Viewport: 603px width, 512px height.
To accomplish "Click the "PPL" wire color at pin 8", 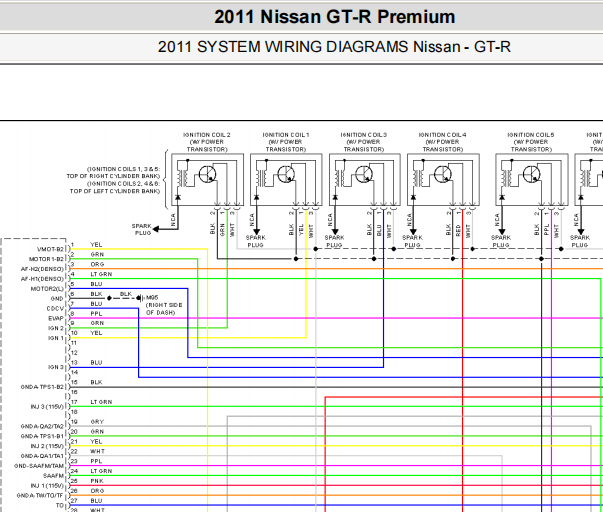I will (x=96, y=314).
